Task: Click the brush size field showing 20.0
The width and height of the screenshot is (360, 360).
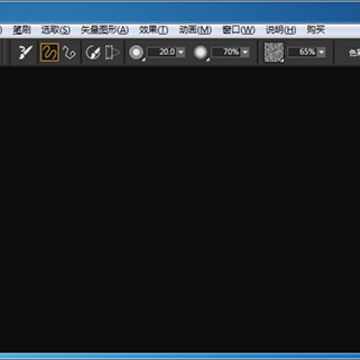Action: 162,52
